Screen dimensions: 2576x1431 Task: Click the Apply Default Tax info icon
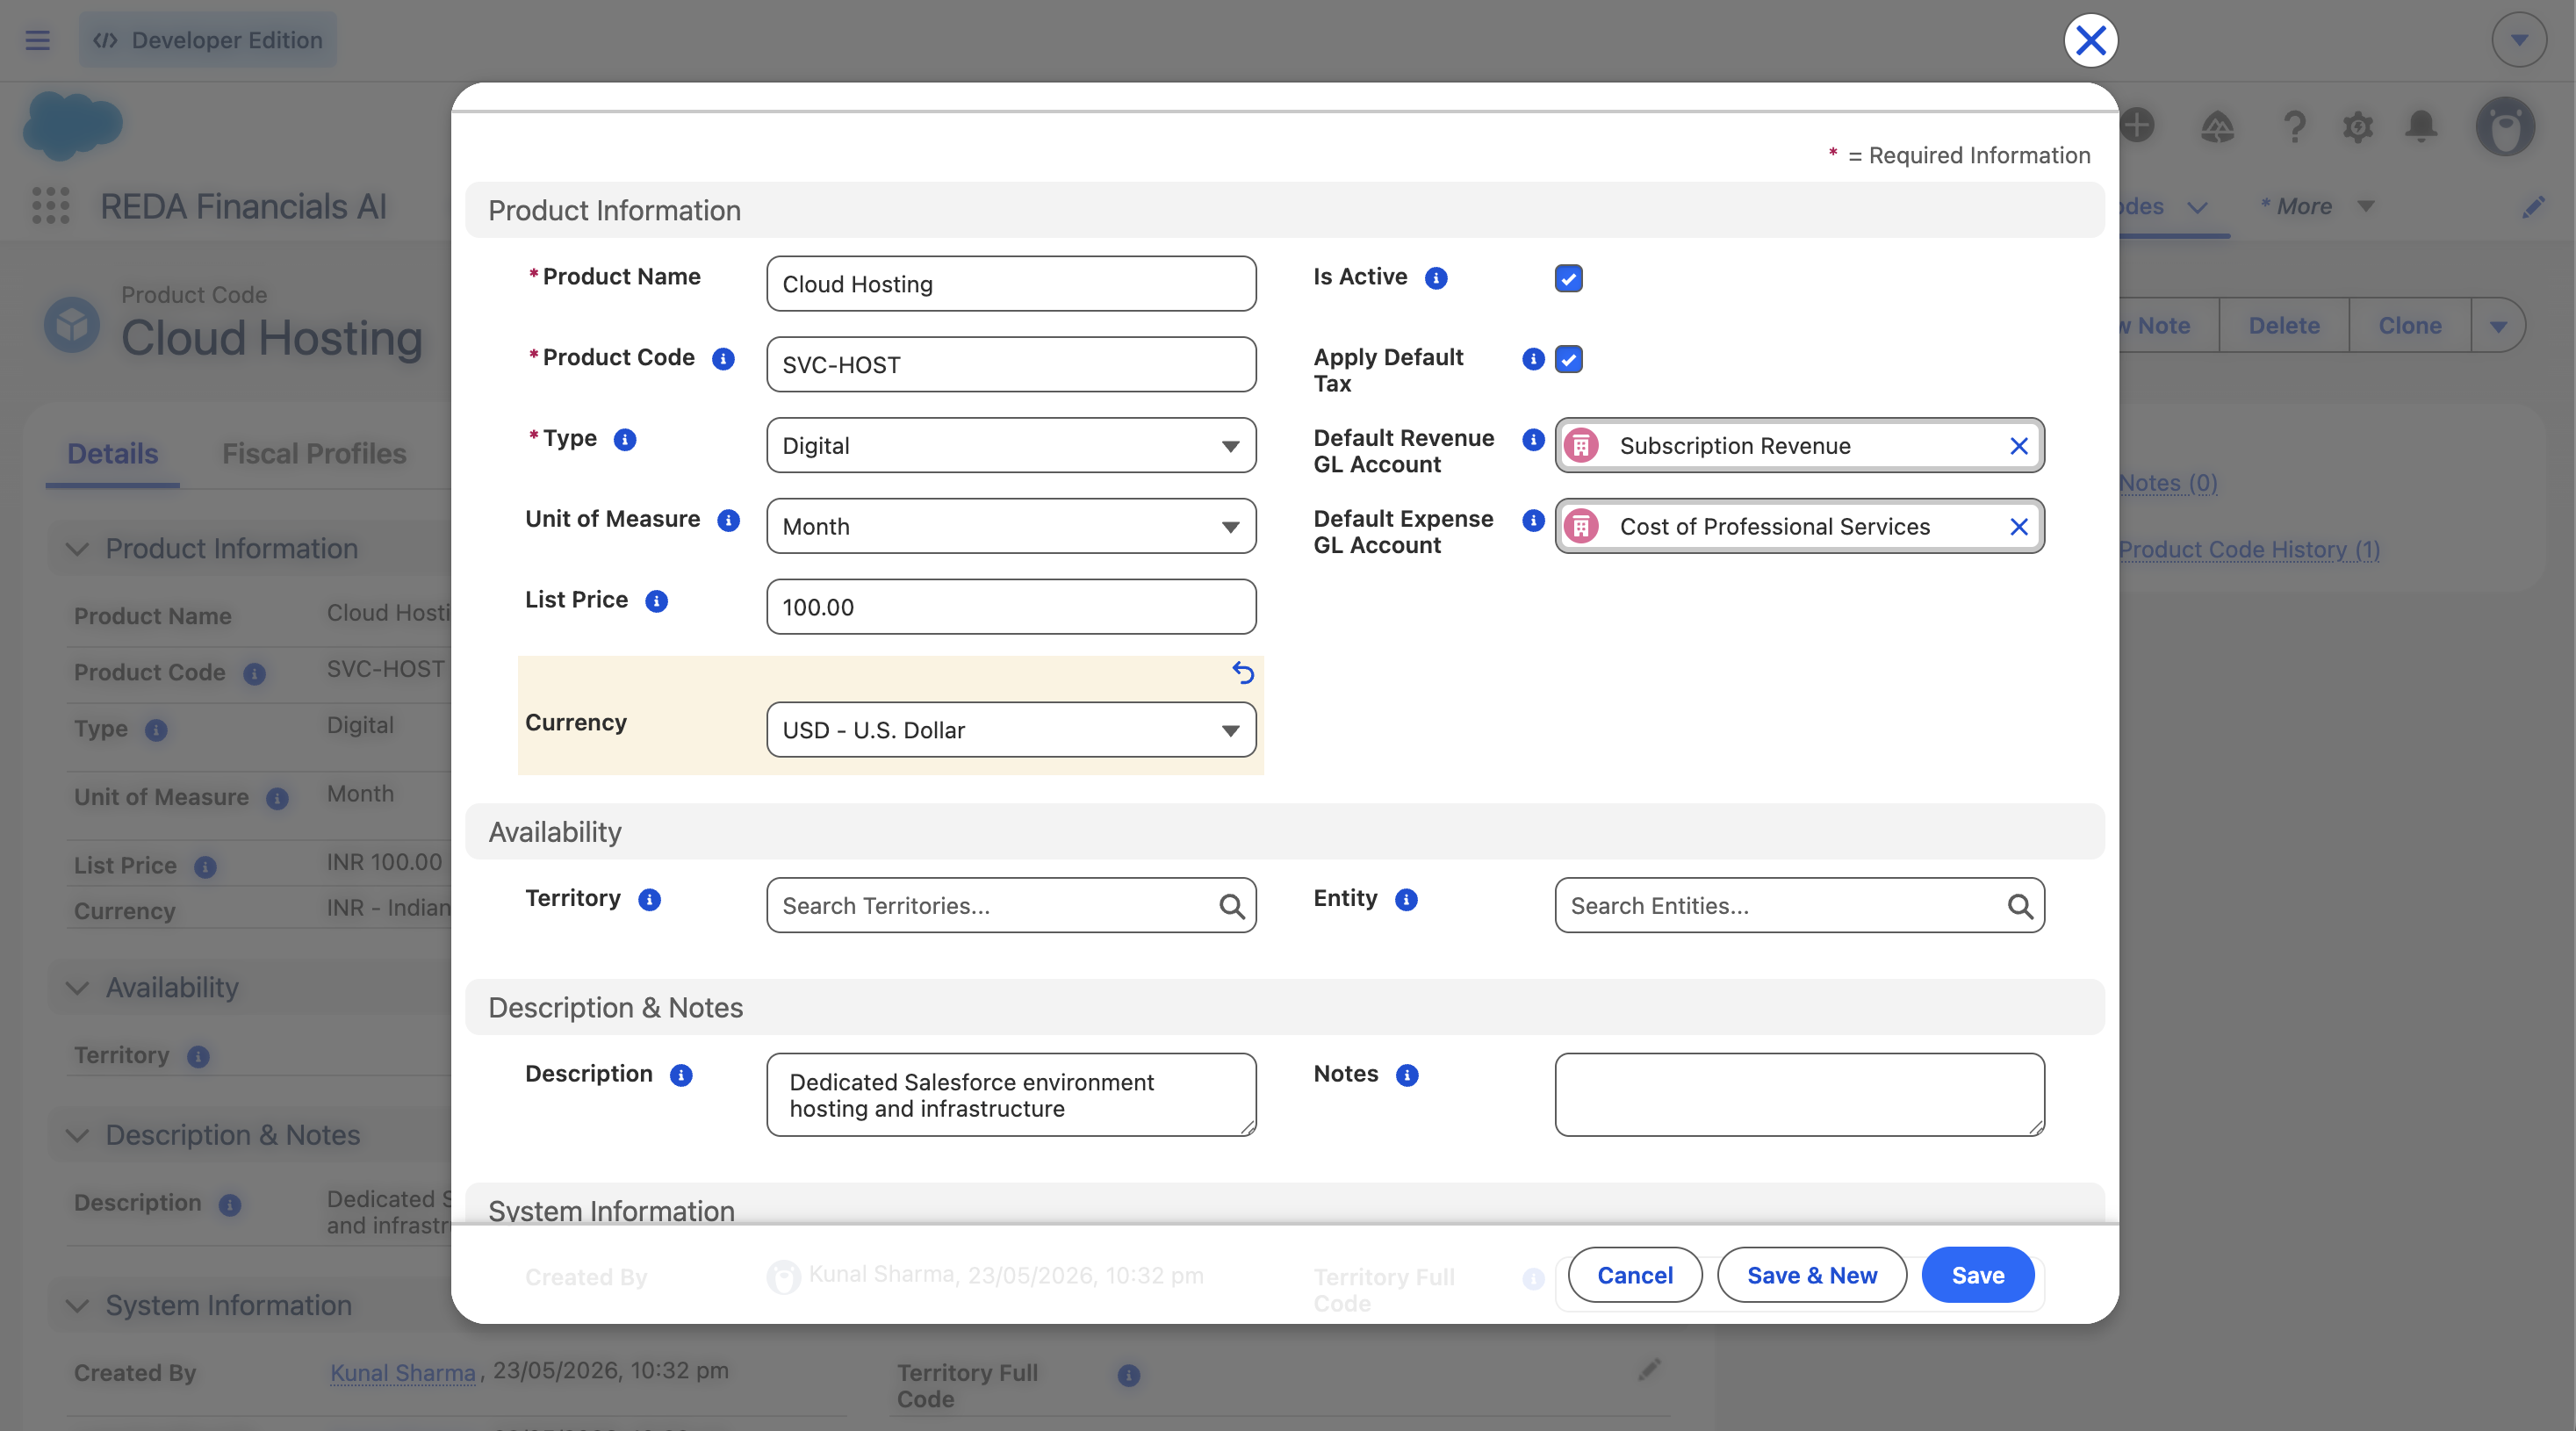(1533, 359)
